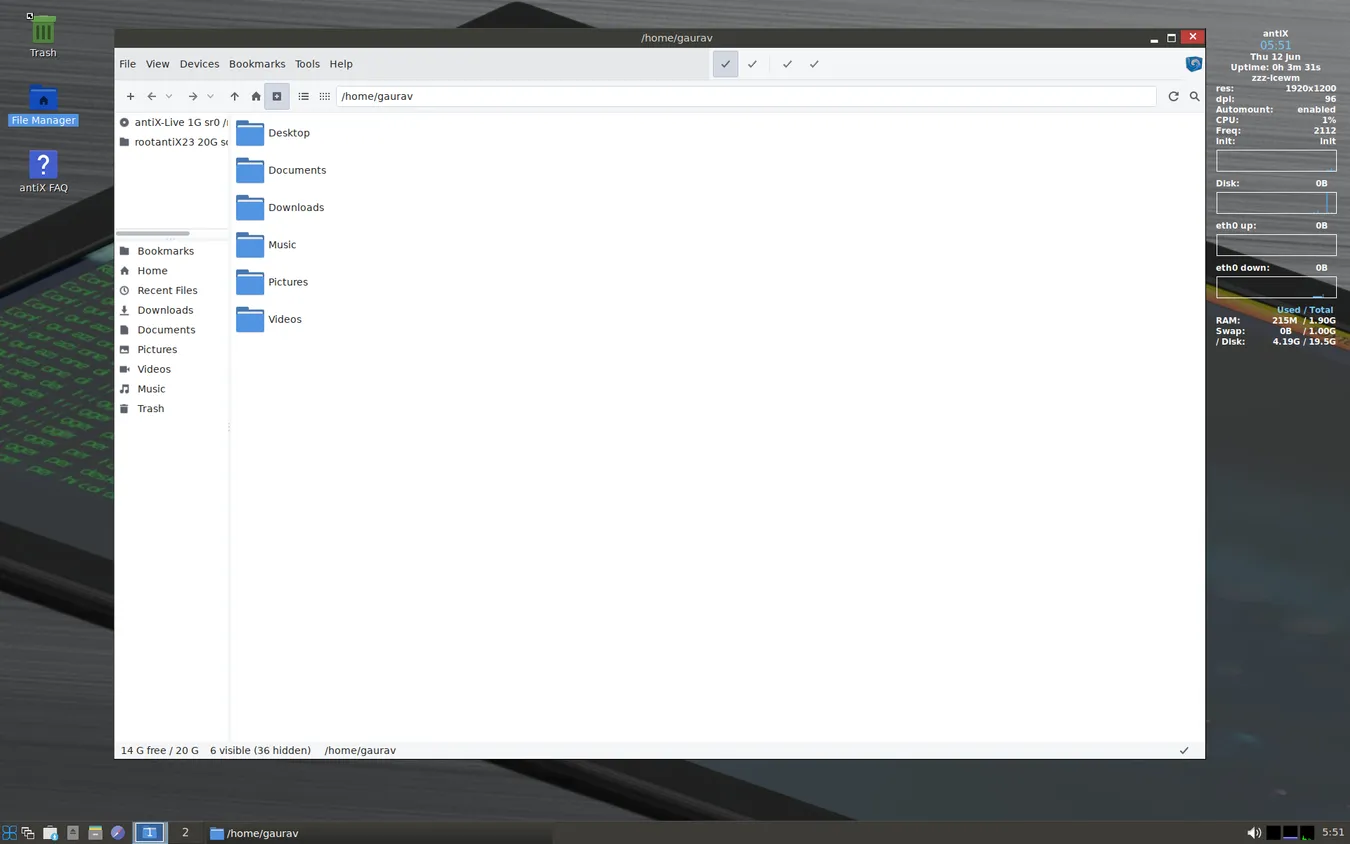Click the antiX FAQ desktop icon
This screenshot has width=1350, height=844.
click(43, 172)
